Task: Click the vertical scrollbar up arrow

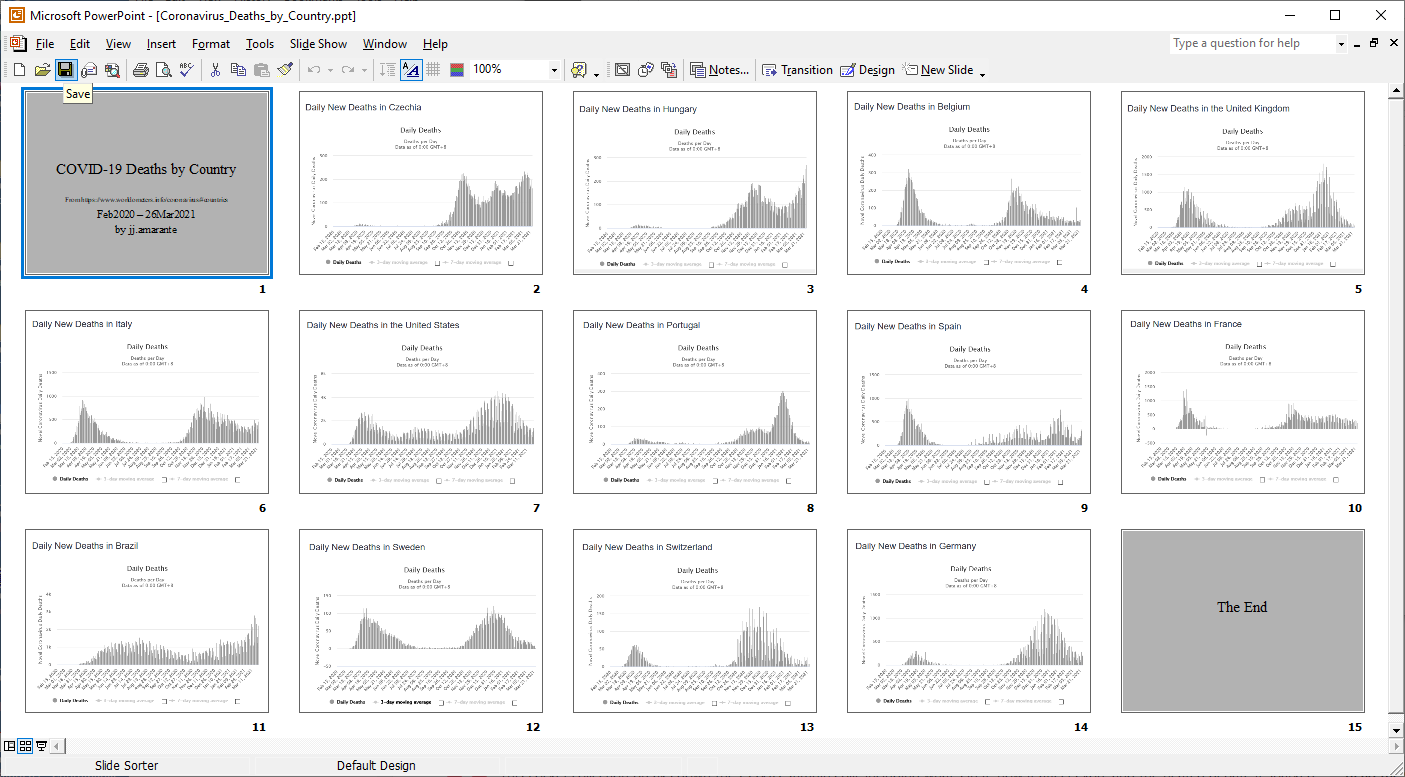Action: tap(1396, 93)
